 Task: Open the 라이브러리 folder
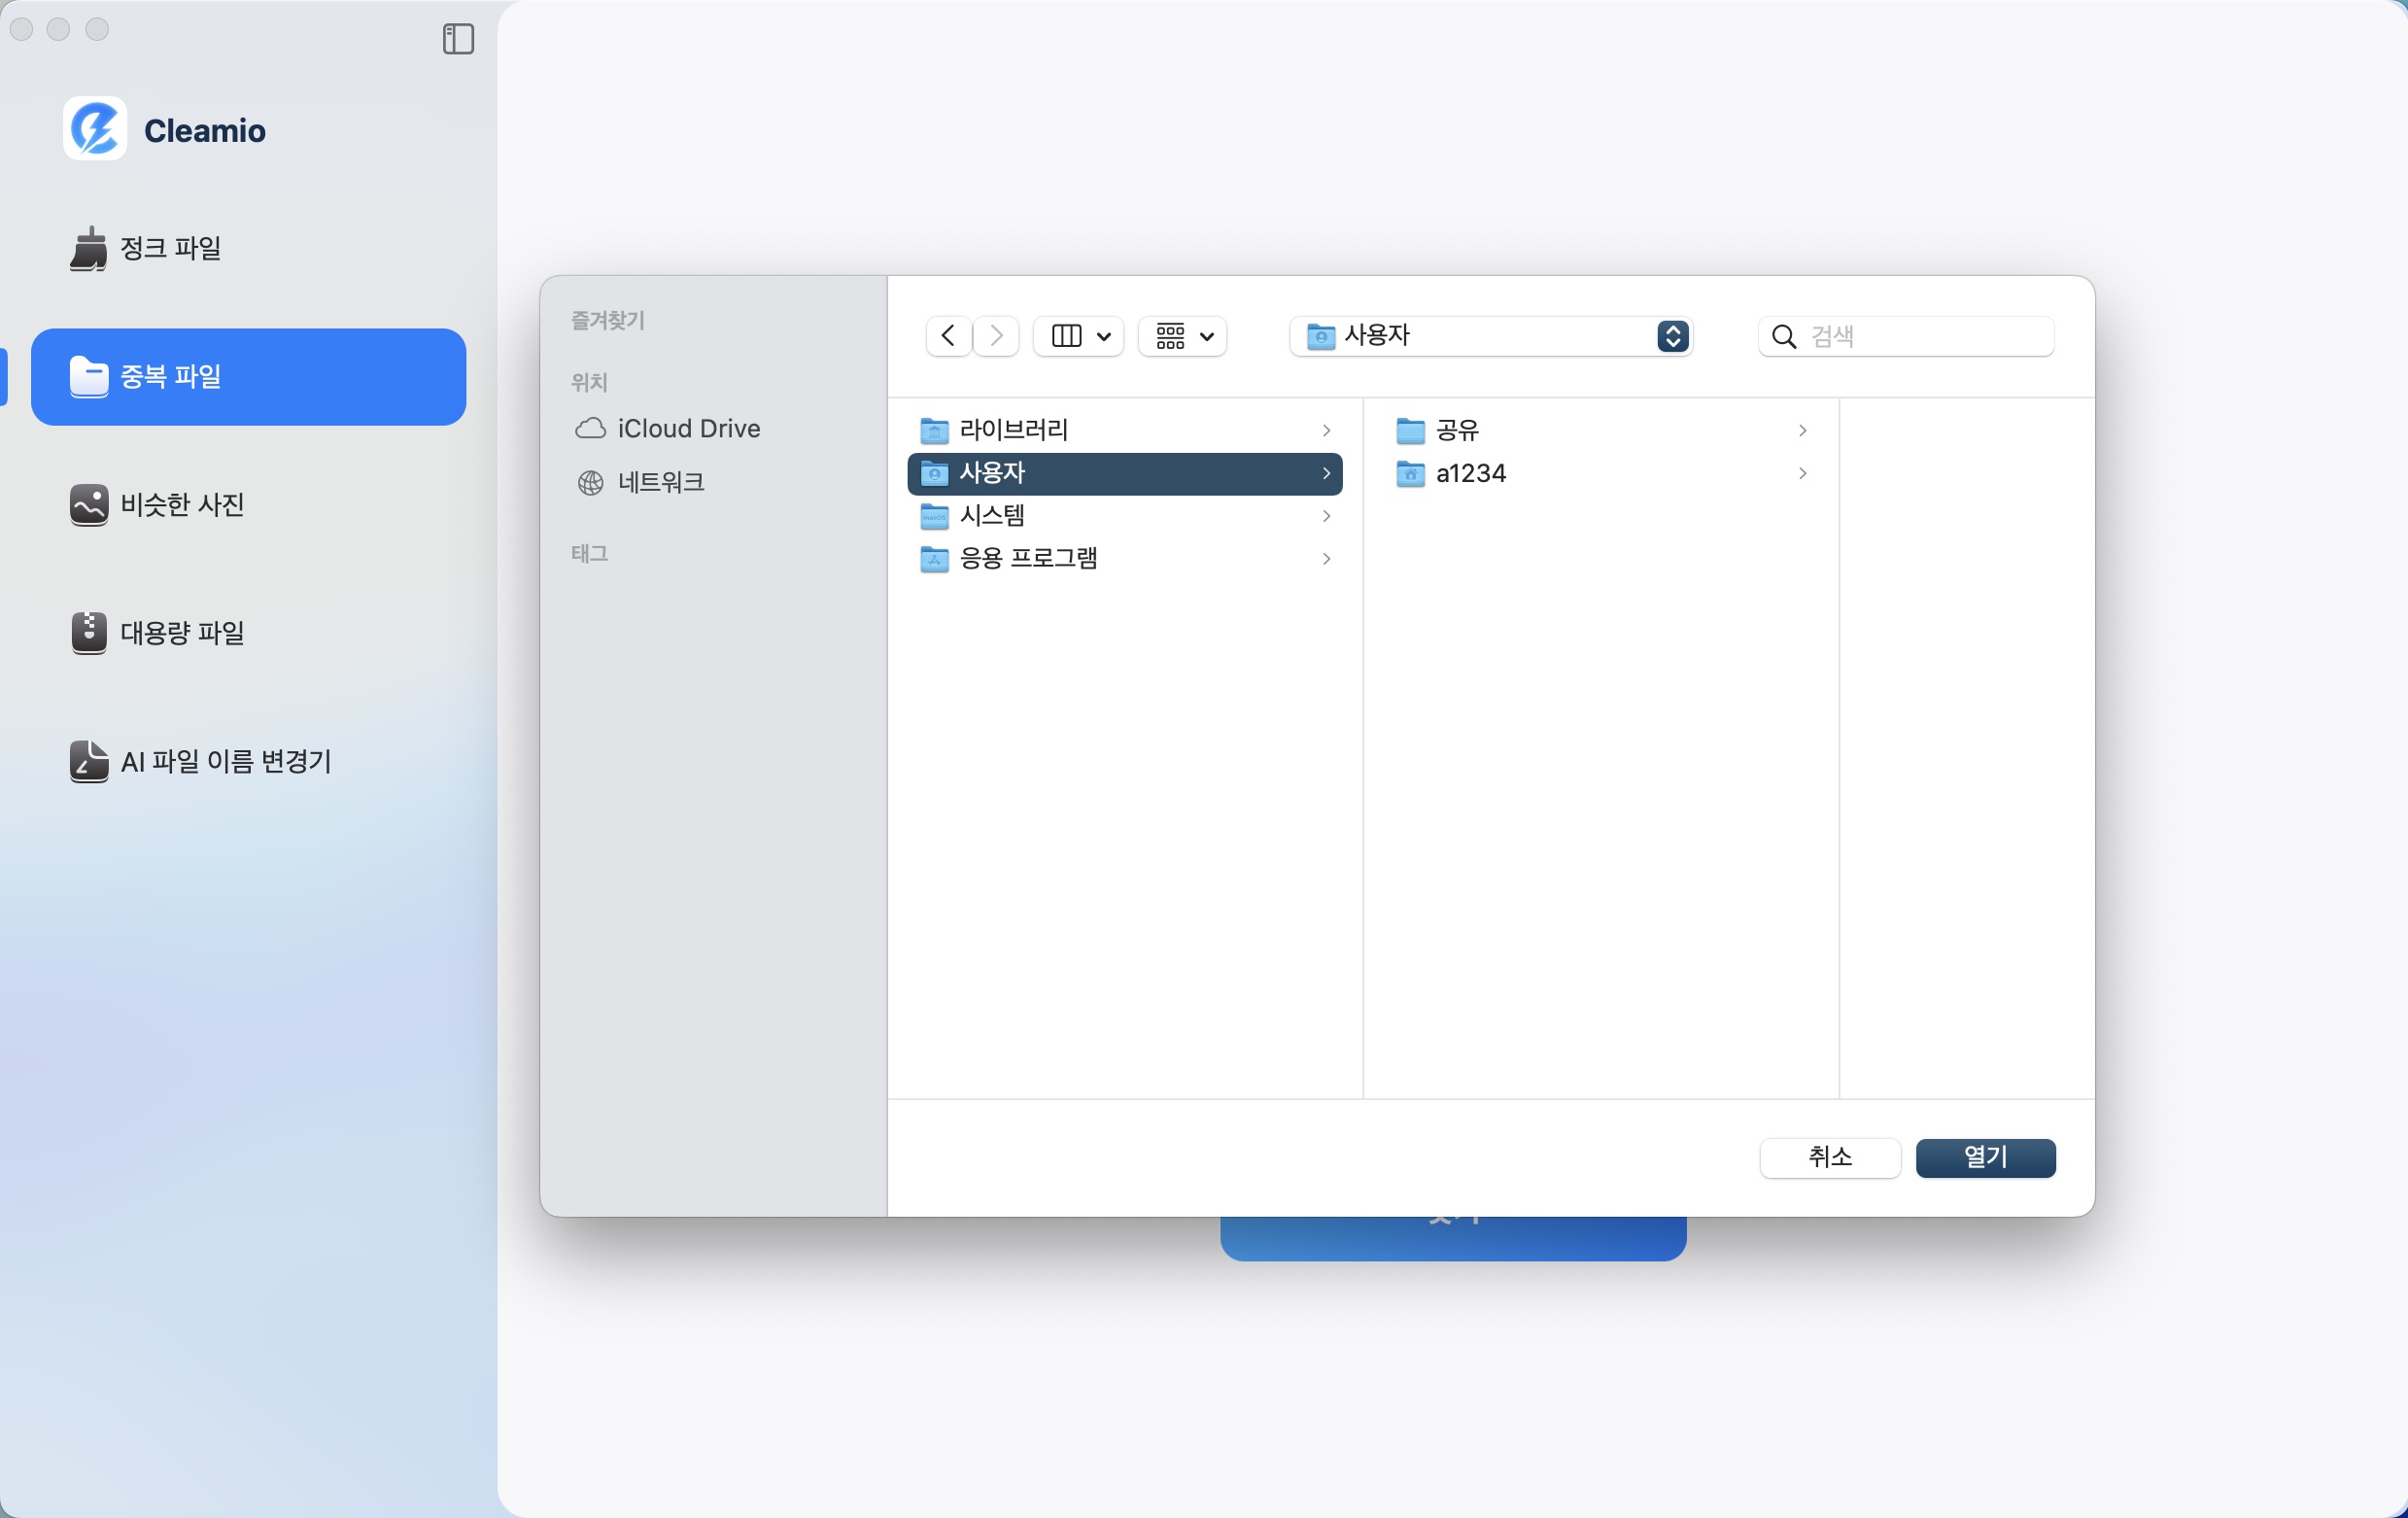(1014, 430)
